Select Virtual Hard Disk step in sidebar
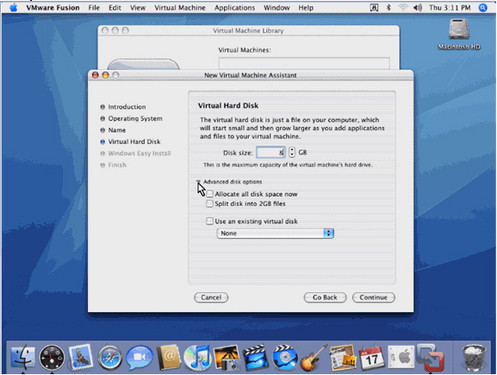 point(134,142)
